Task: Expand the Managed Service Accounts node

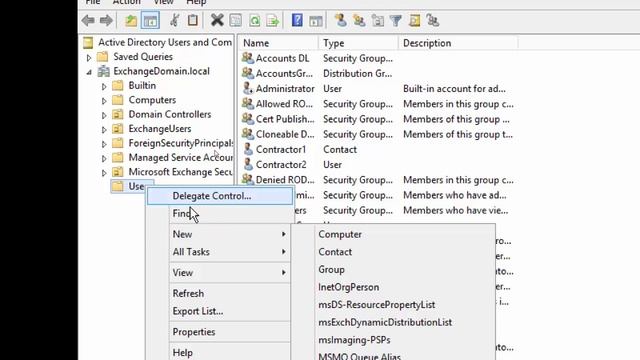Action: 104,158
